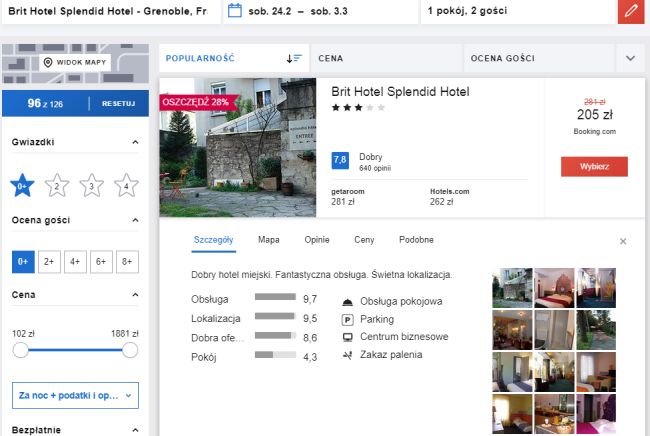Viewport: 650px width, 436px height.
Task: Click the sort order icon beside Popularność
Action: point(293,58)
